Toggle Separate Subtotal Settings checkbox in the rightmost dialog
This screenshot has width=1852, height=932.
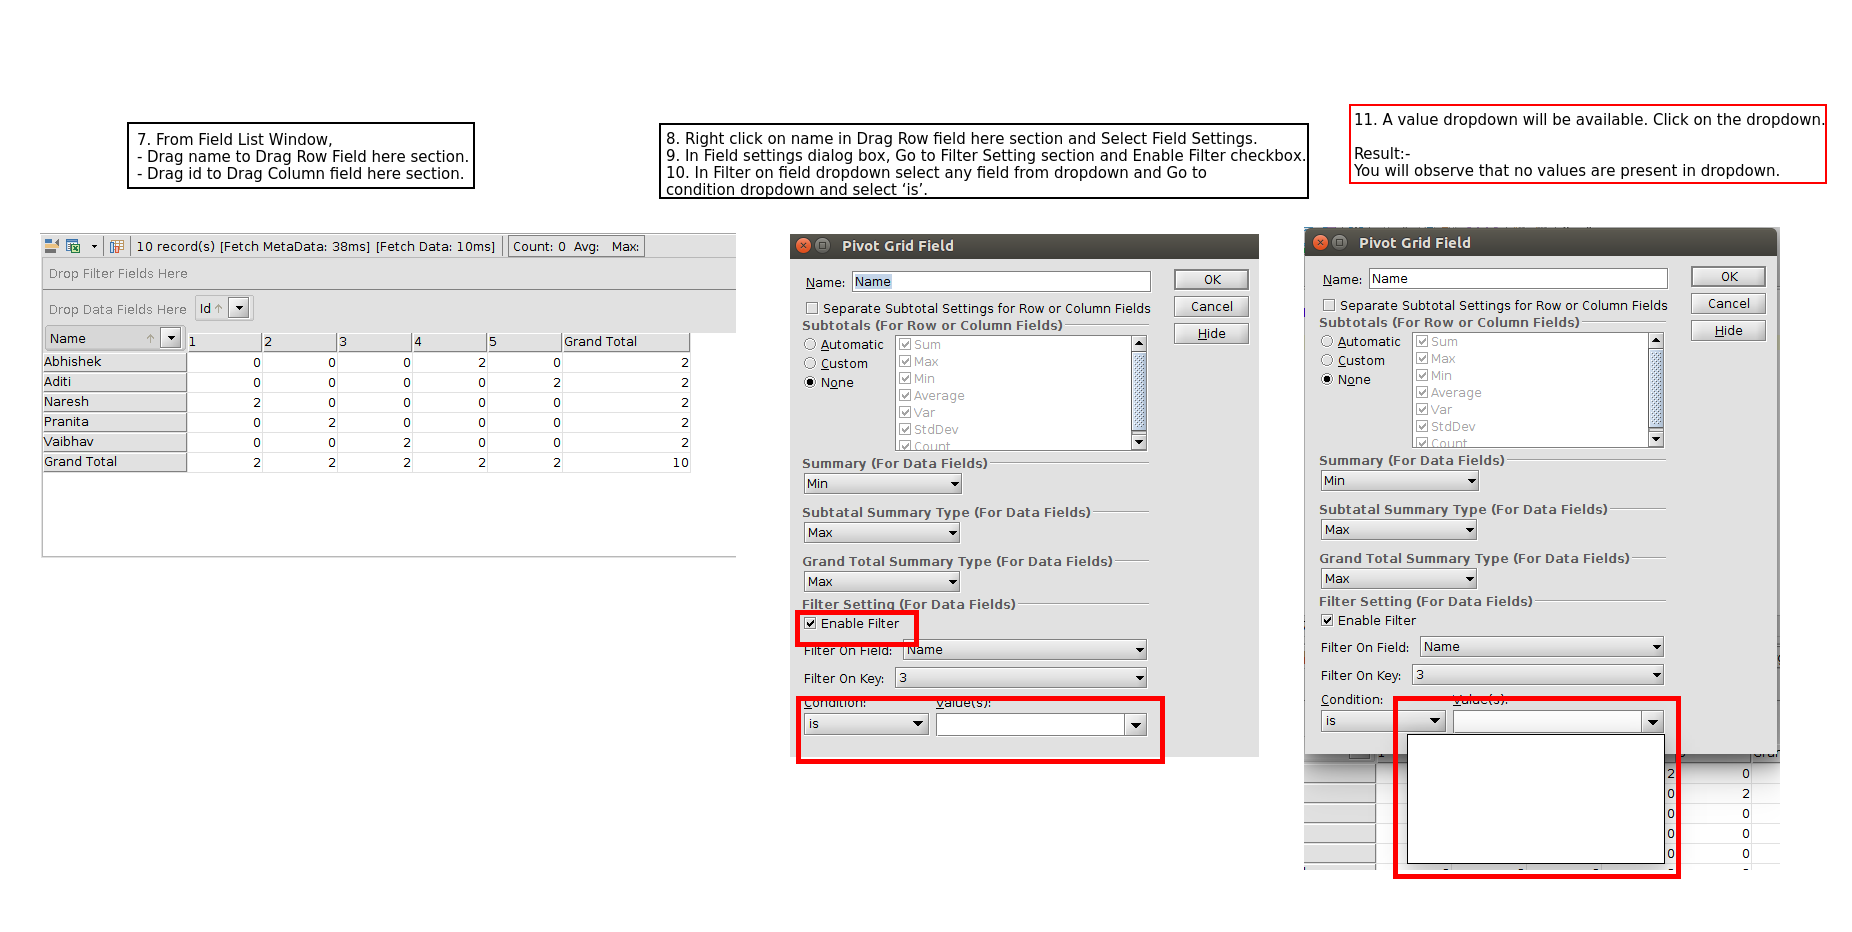1329,305
